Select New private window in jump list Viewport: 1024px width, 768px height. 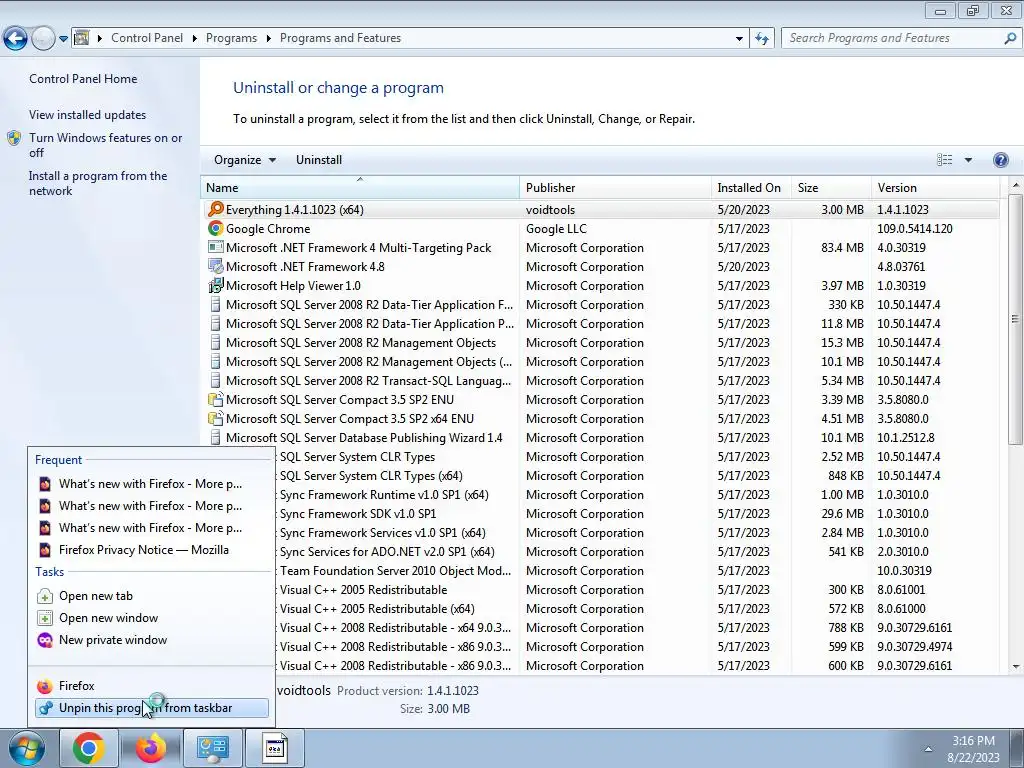[x=152, y=640]
